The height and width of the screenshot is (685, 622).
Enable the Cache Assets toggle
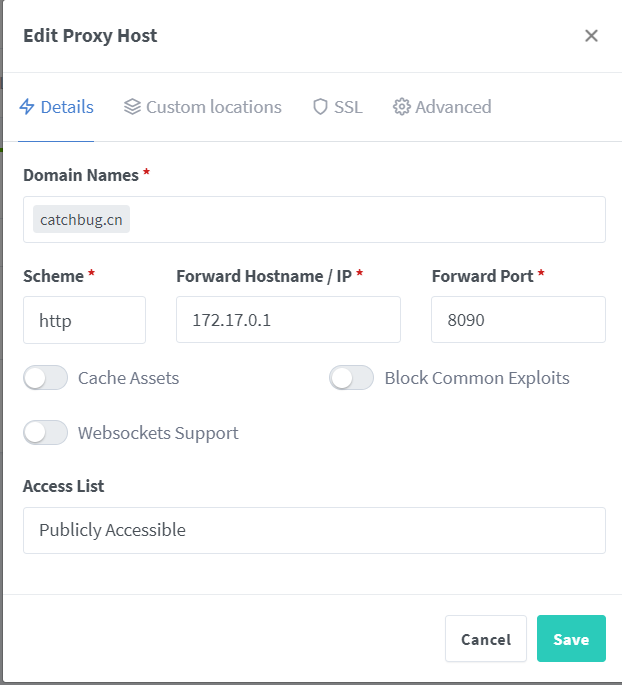tap(45, 378)
